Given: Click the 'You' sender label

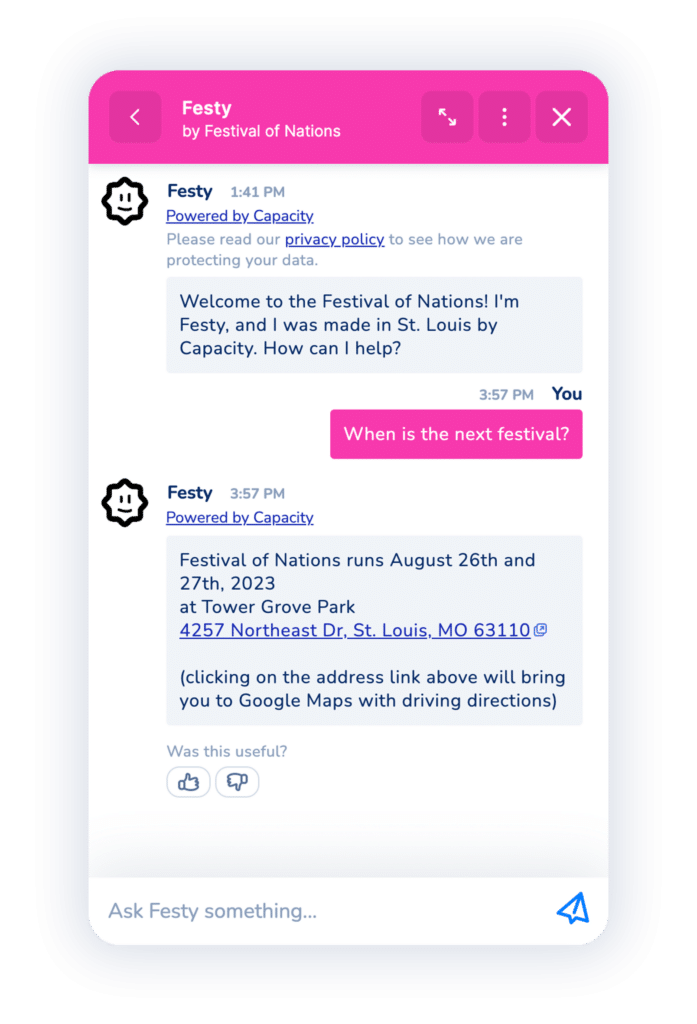Looking at the screenshot, I should (x=566, y=394).
